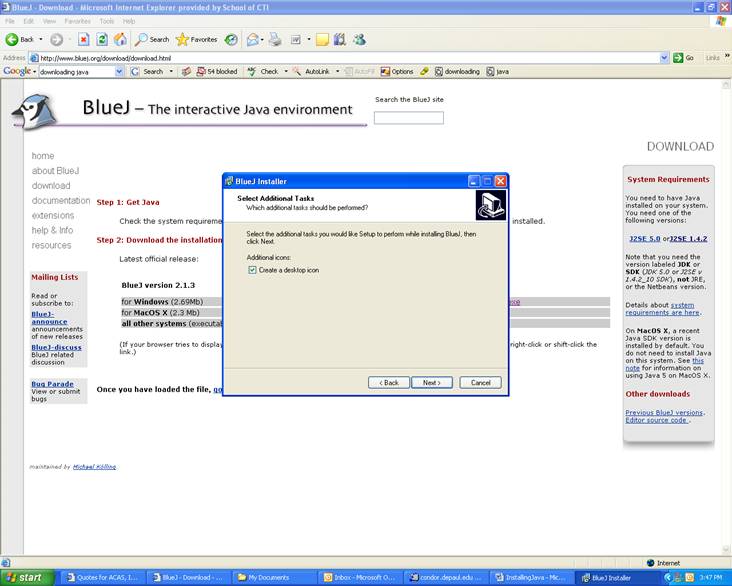This screenshot has height=586, width=732.
Task: Open the Help menu
Action: coord(129,21)
